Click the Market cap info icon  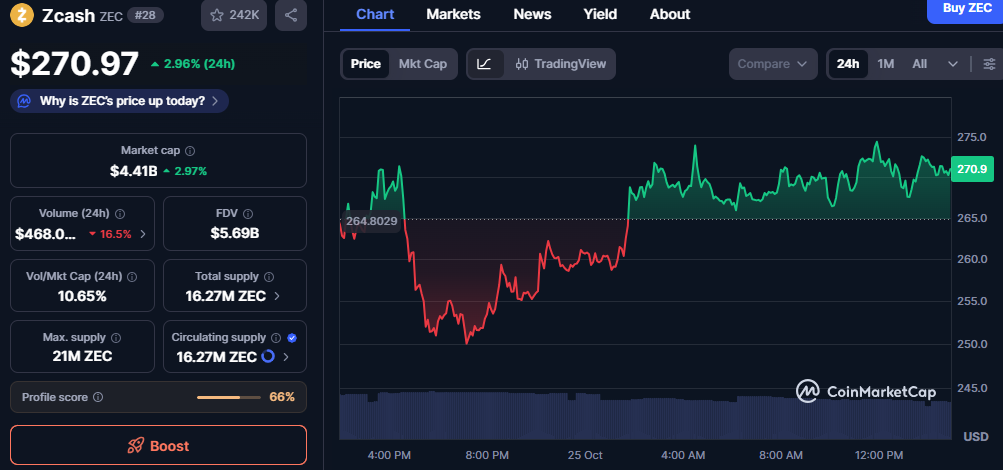point(187,150)
